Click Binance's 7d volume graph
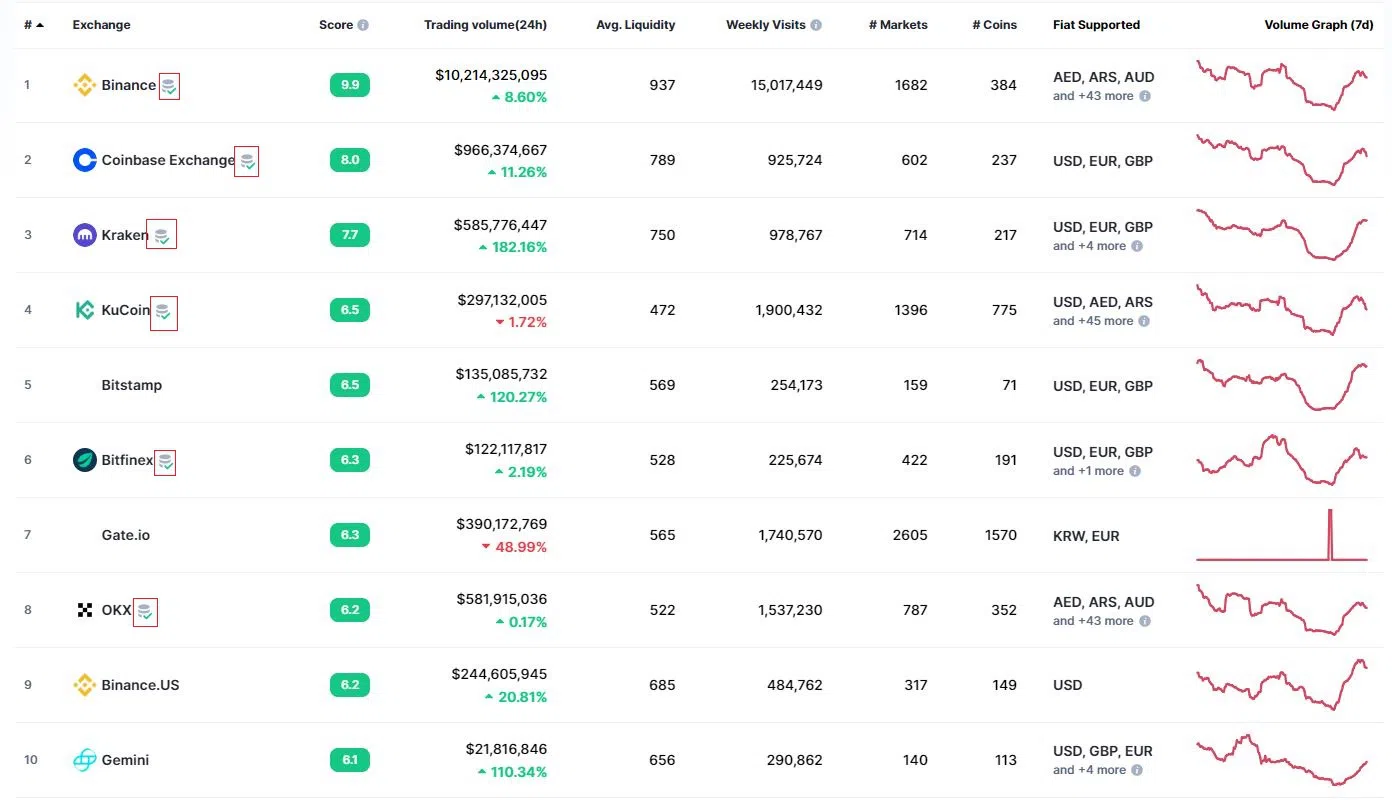This screenshot has height=804, width=1392. click(x=1282, y=85)
